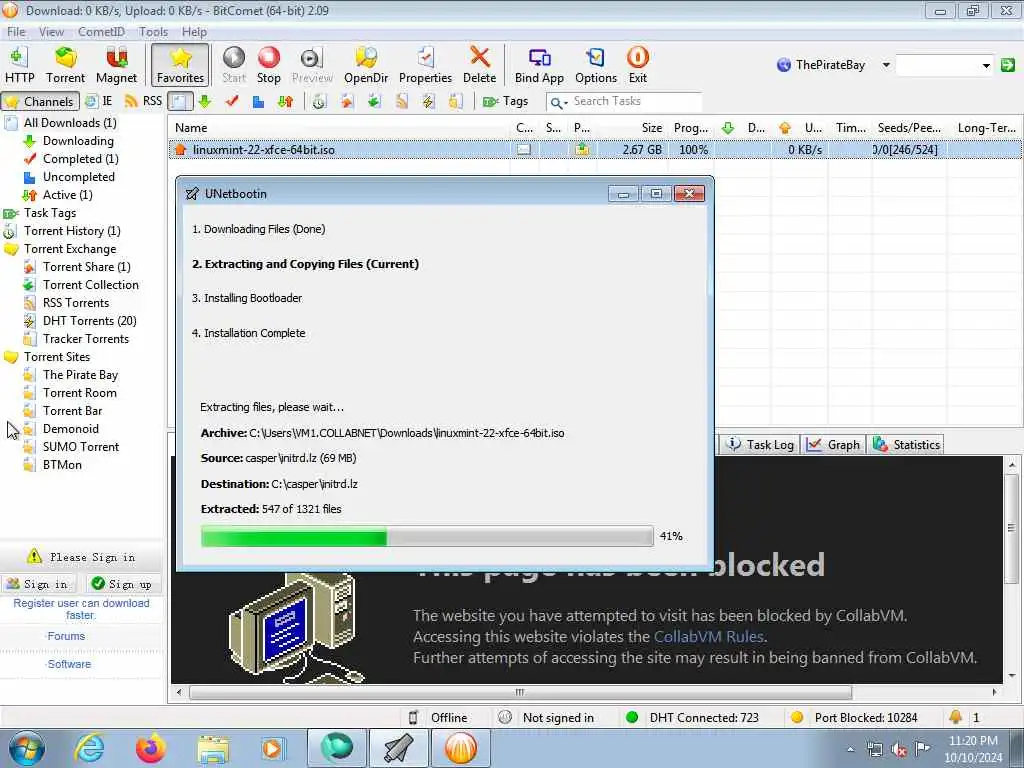Image resolution: width=1024 pixels, height=768 pixels.
Task: Open the Tools menu
Action: pos(153,31)
